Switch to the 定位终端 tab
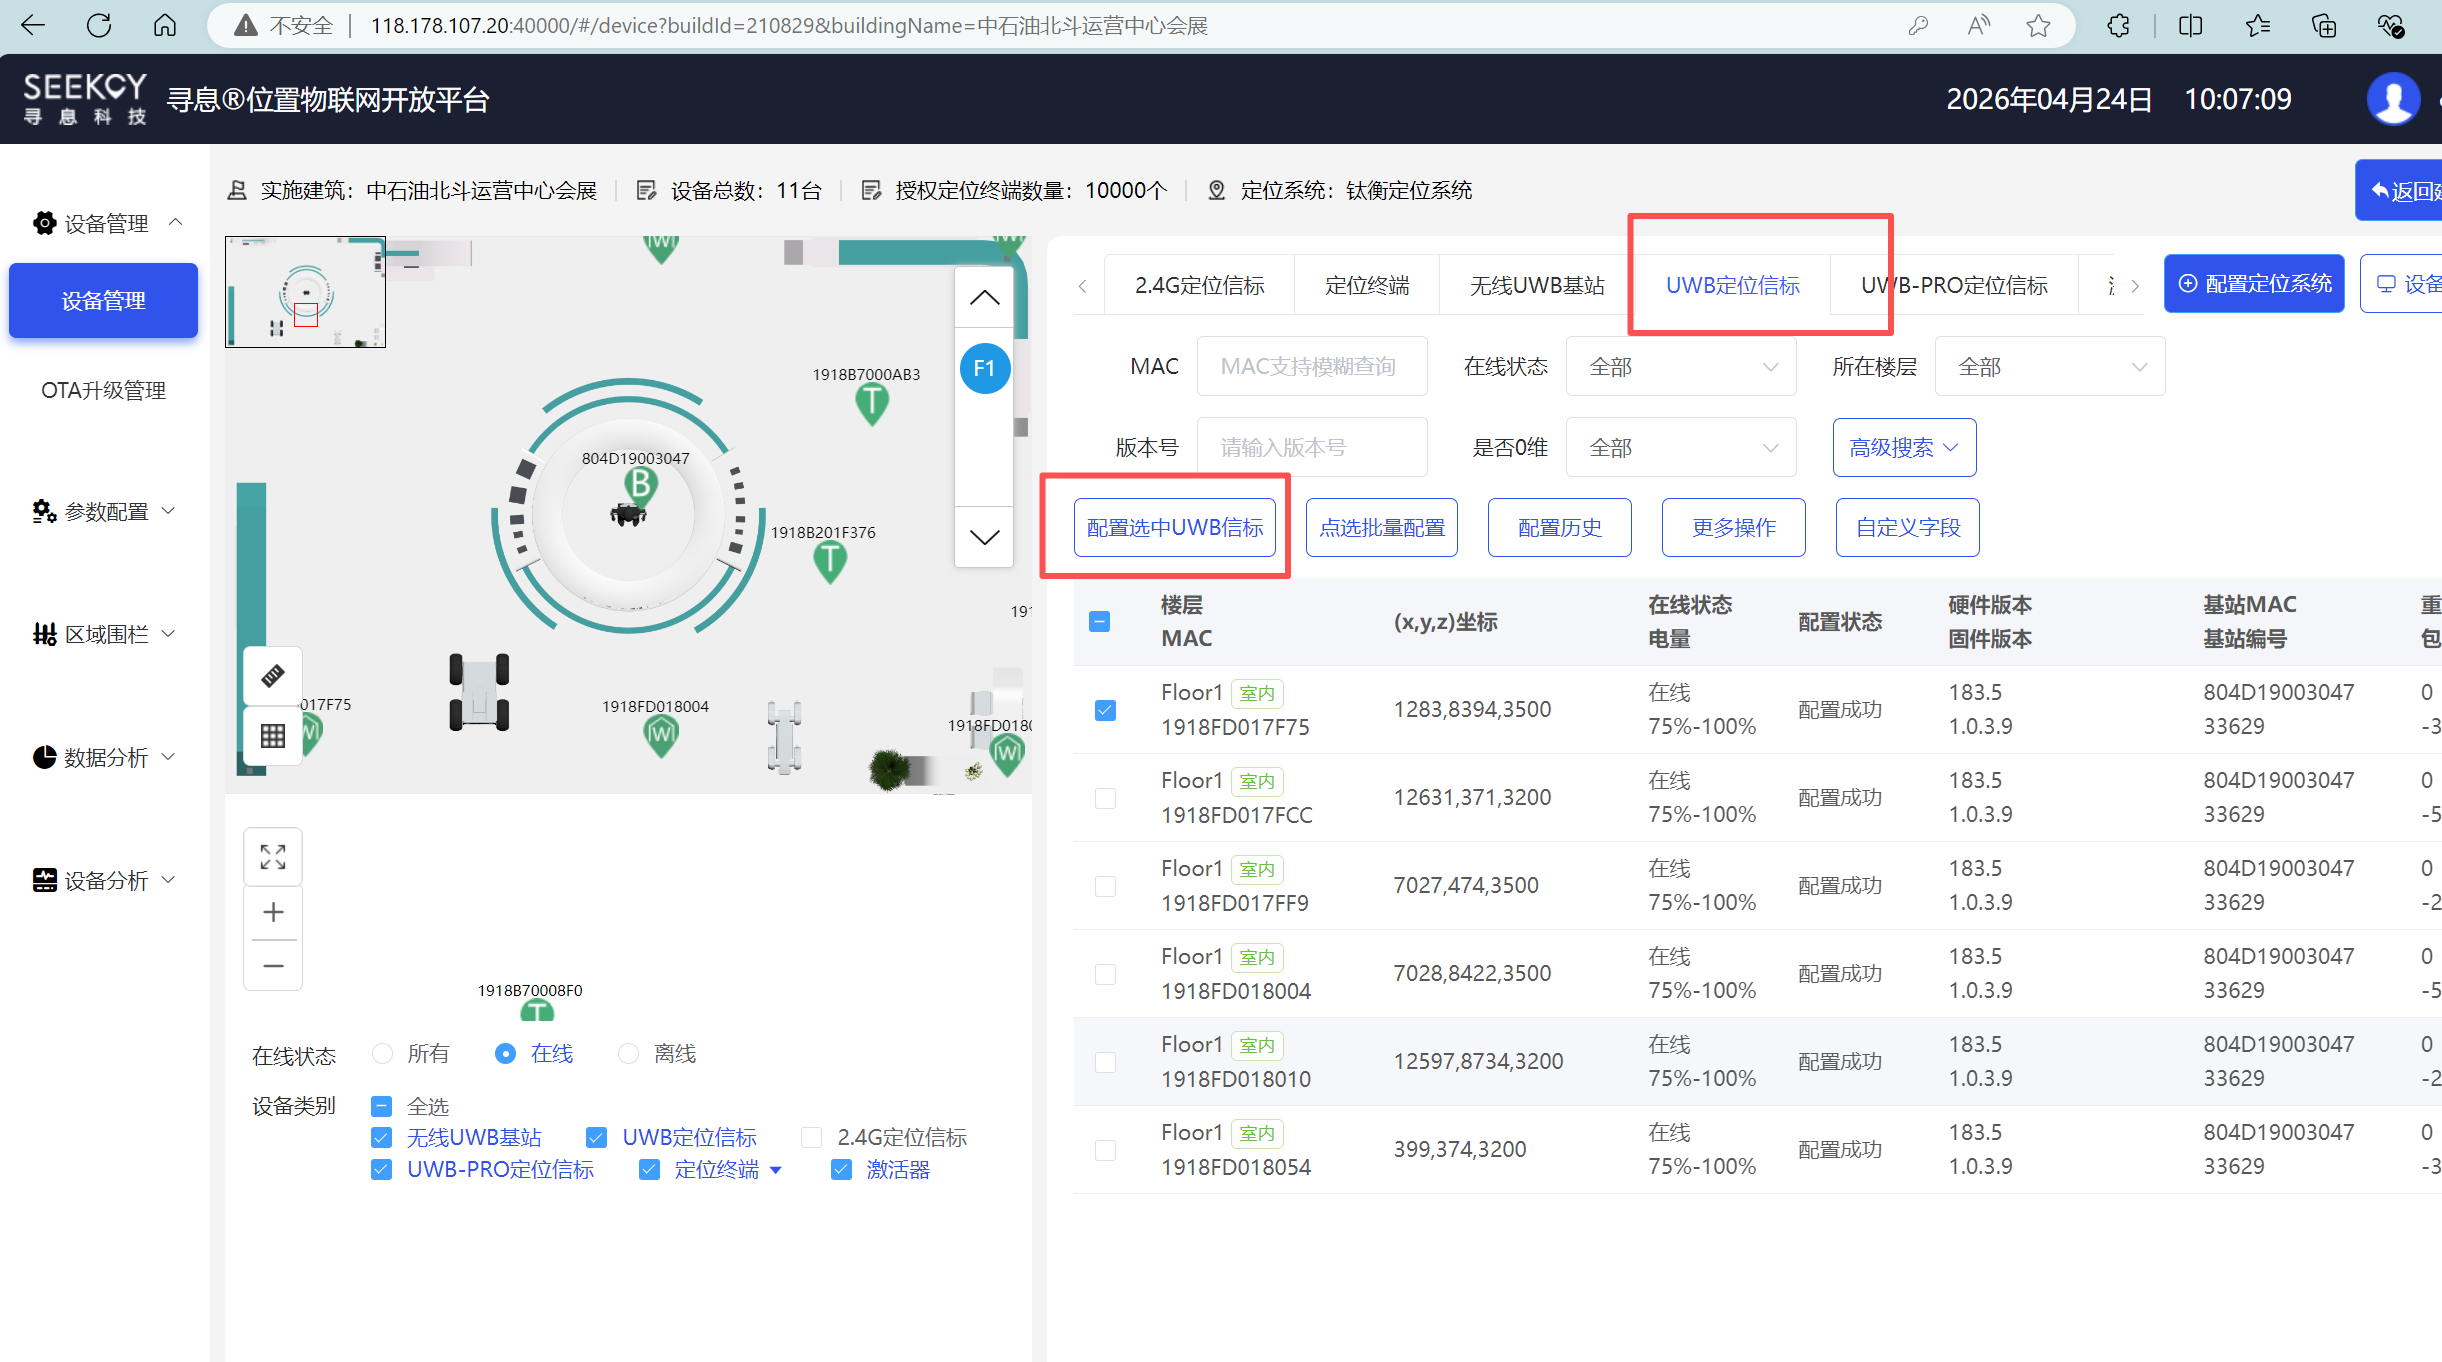 (x=1367, y=286)
